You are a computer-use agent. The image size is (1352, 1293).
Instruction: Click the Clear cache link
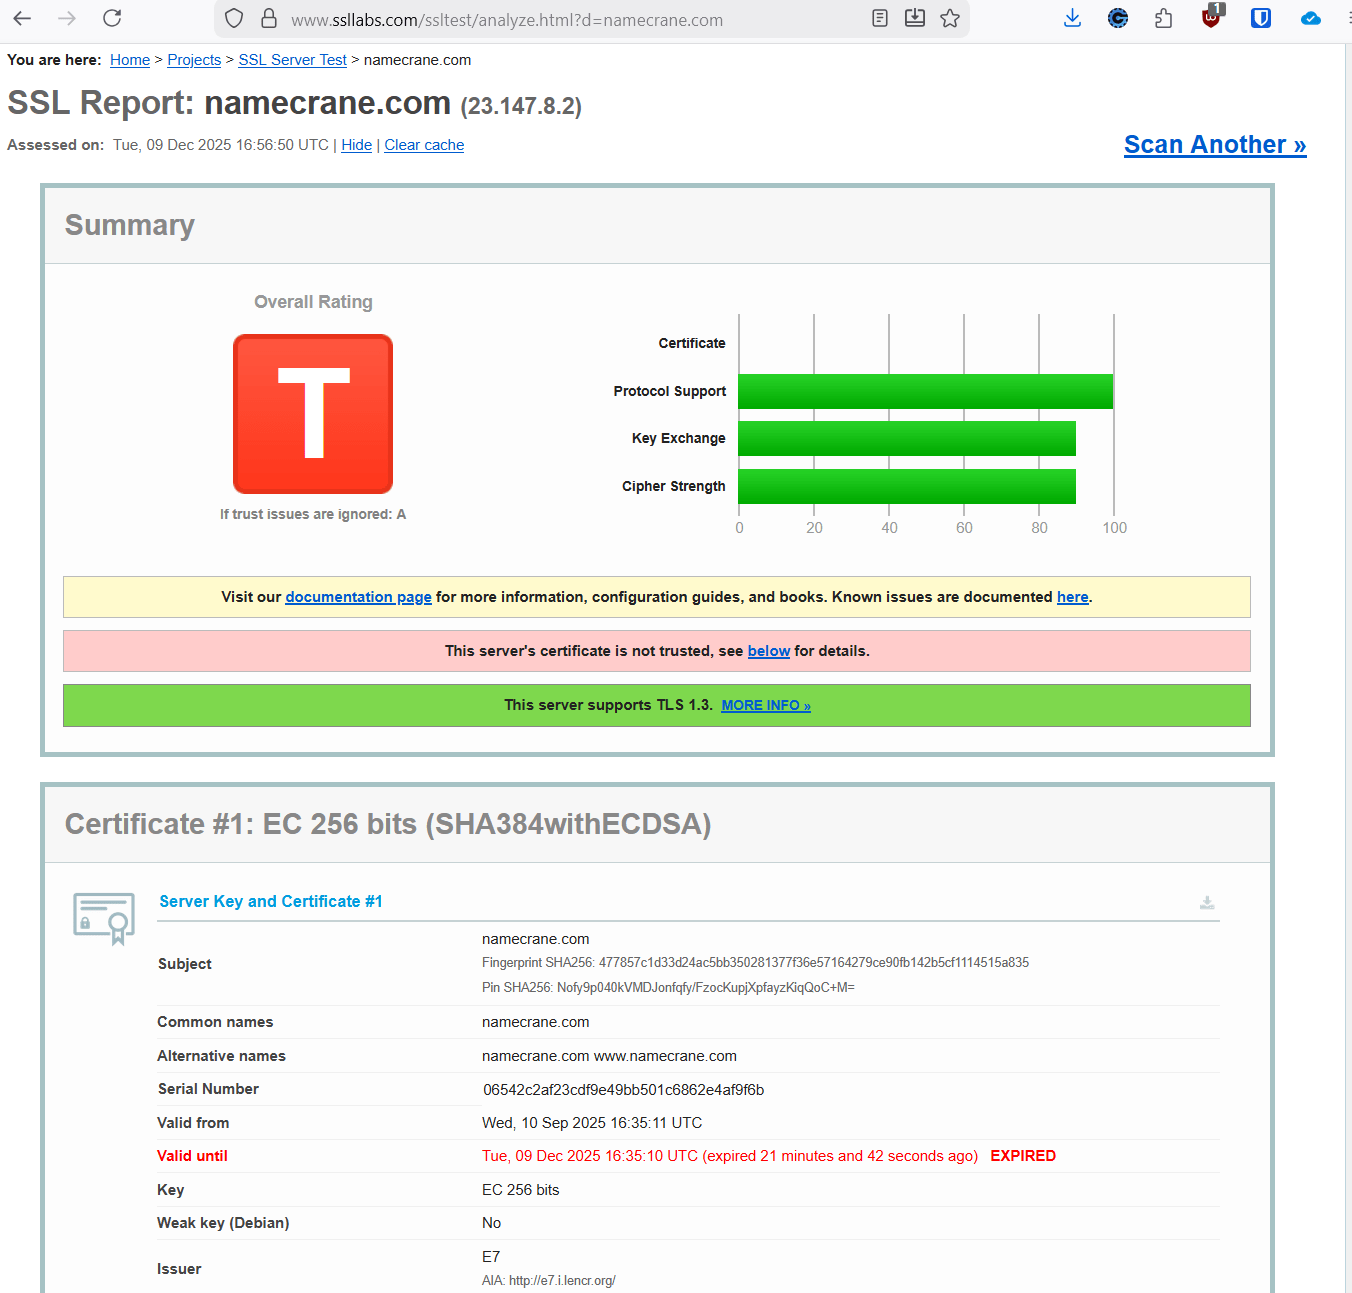coord(424,145)
